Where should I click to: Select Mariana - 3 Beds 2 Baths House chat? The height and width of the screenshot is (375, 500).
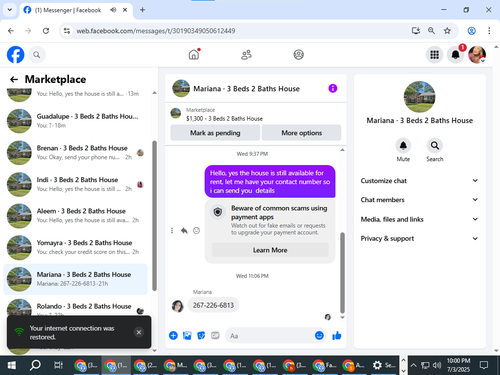pyautogui.click(x=76, y=279)
